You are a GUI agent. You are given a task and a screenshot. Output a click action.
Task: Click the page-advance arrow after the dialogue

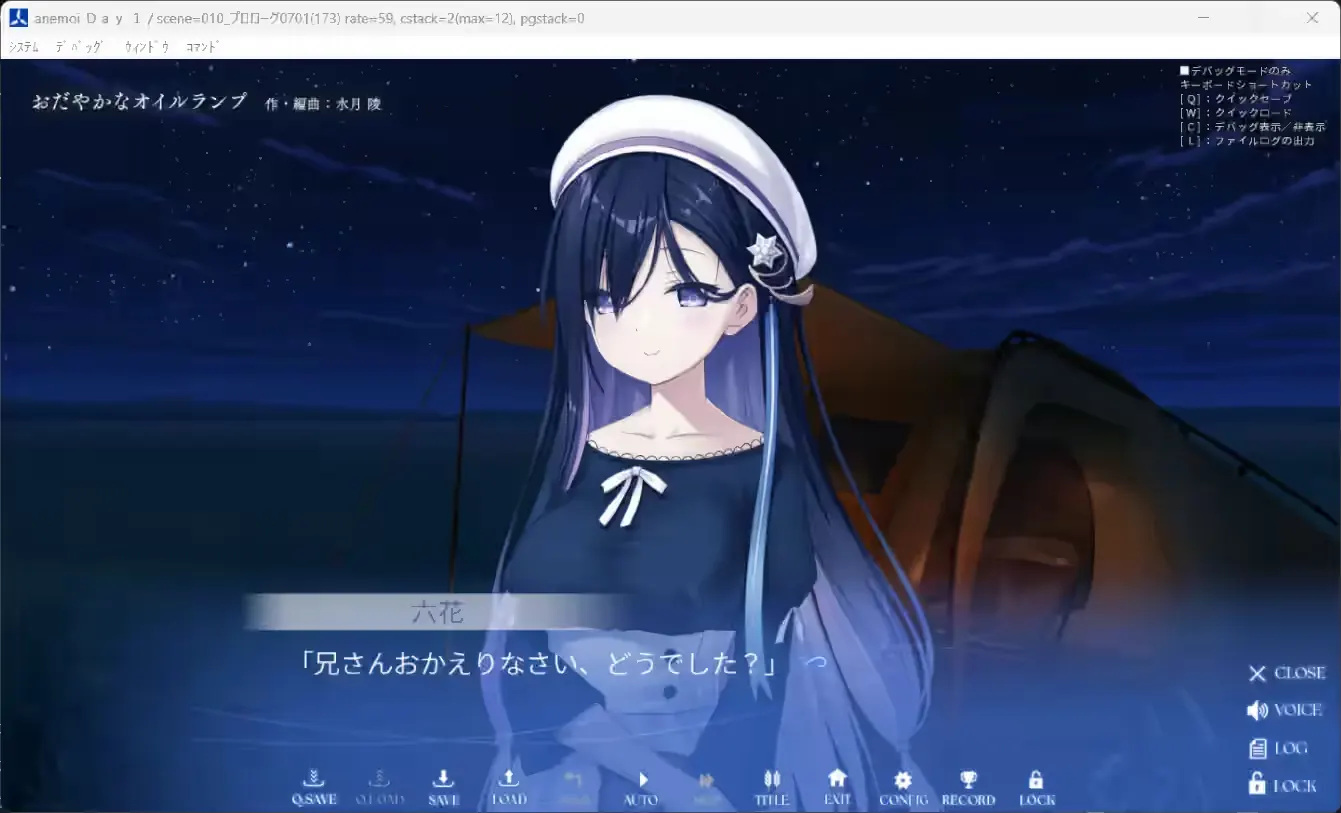[815, 662]
